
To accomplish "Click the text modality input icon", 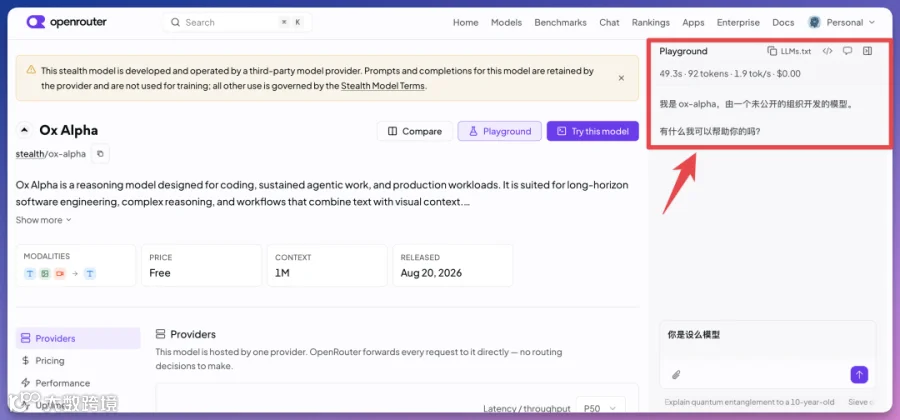I will (30, 274).
